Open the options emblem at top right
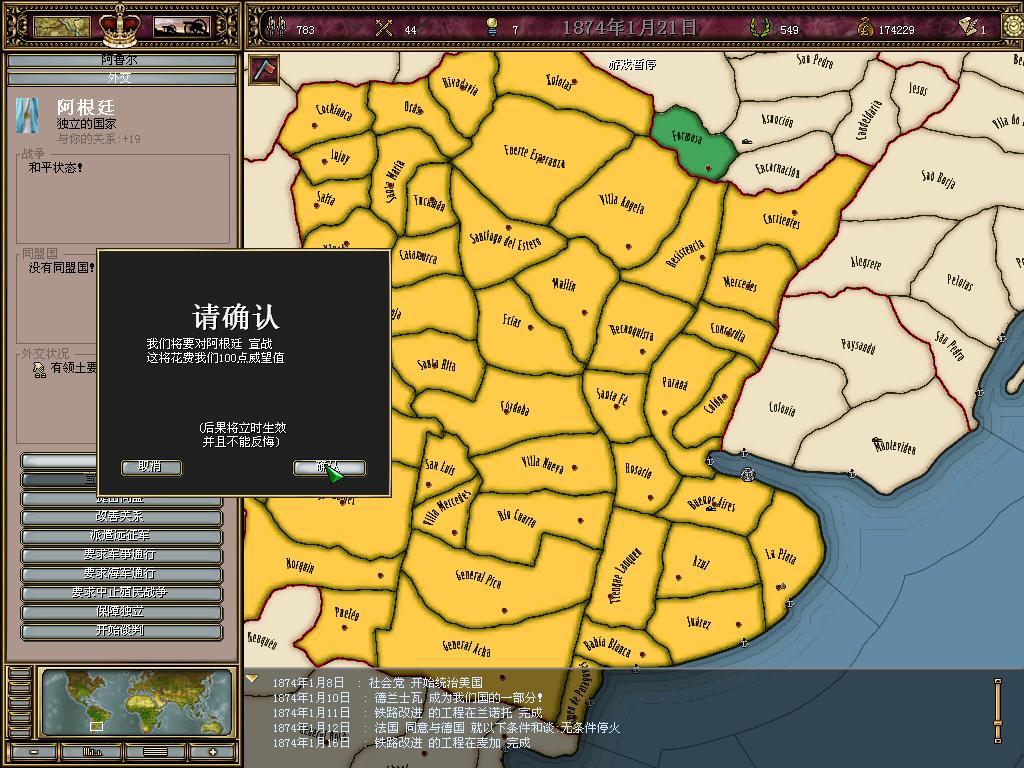This screenshot has height=768, width=1024. point(1014,27)
